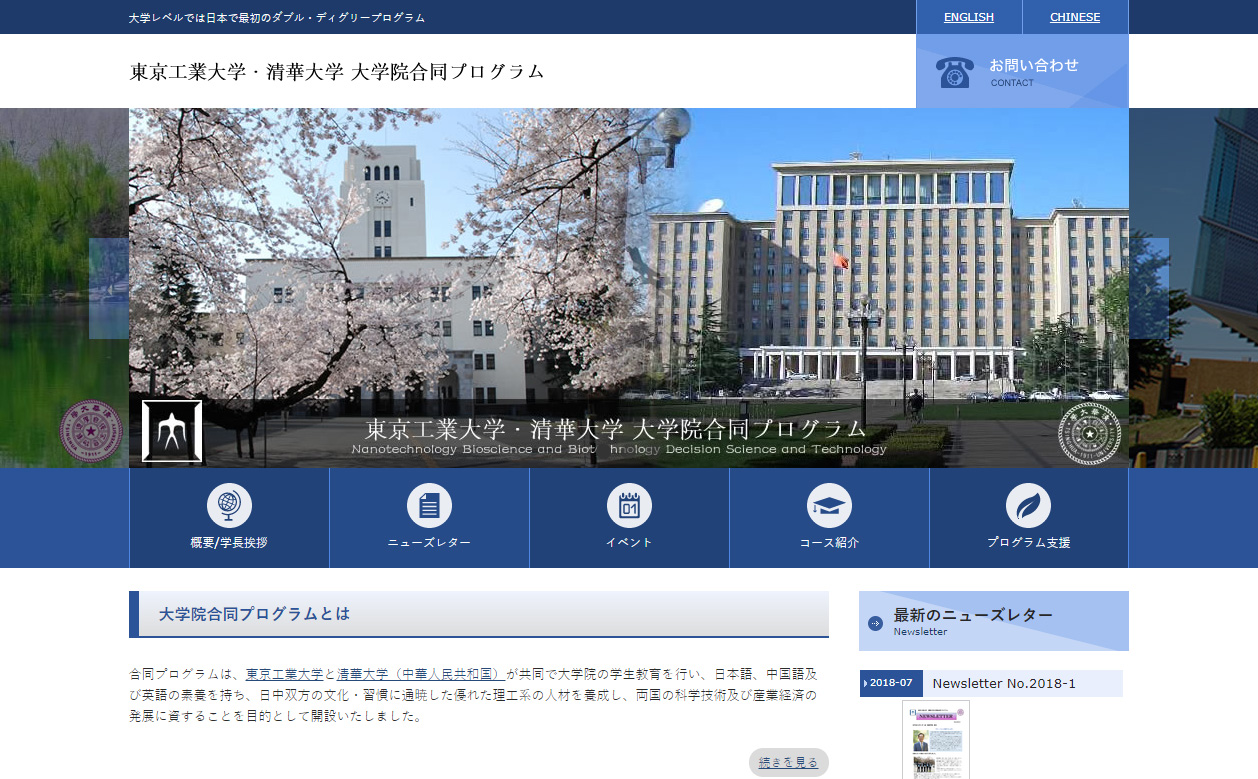Click the arrow icon beside 最新のニューズレター
Screen dimensions: 1258x779
click(876, 623)
